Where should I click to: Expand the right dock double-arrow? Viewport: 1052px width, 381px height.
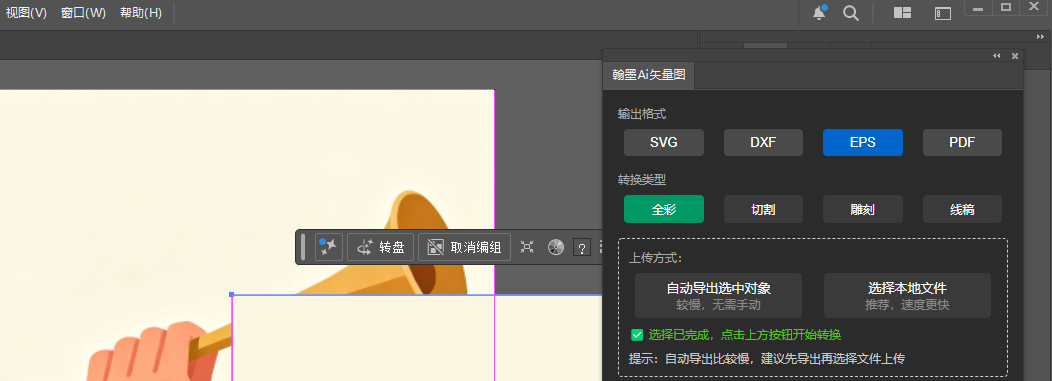click(1041, 36)
